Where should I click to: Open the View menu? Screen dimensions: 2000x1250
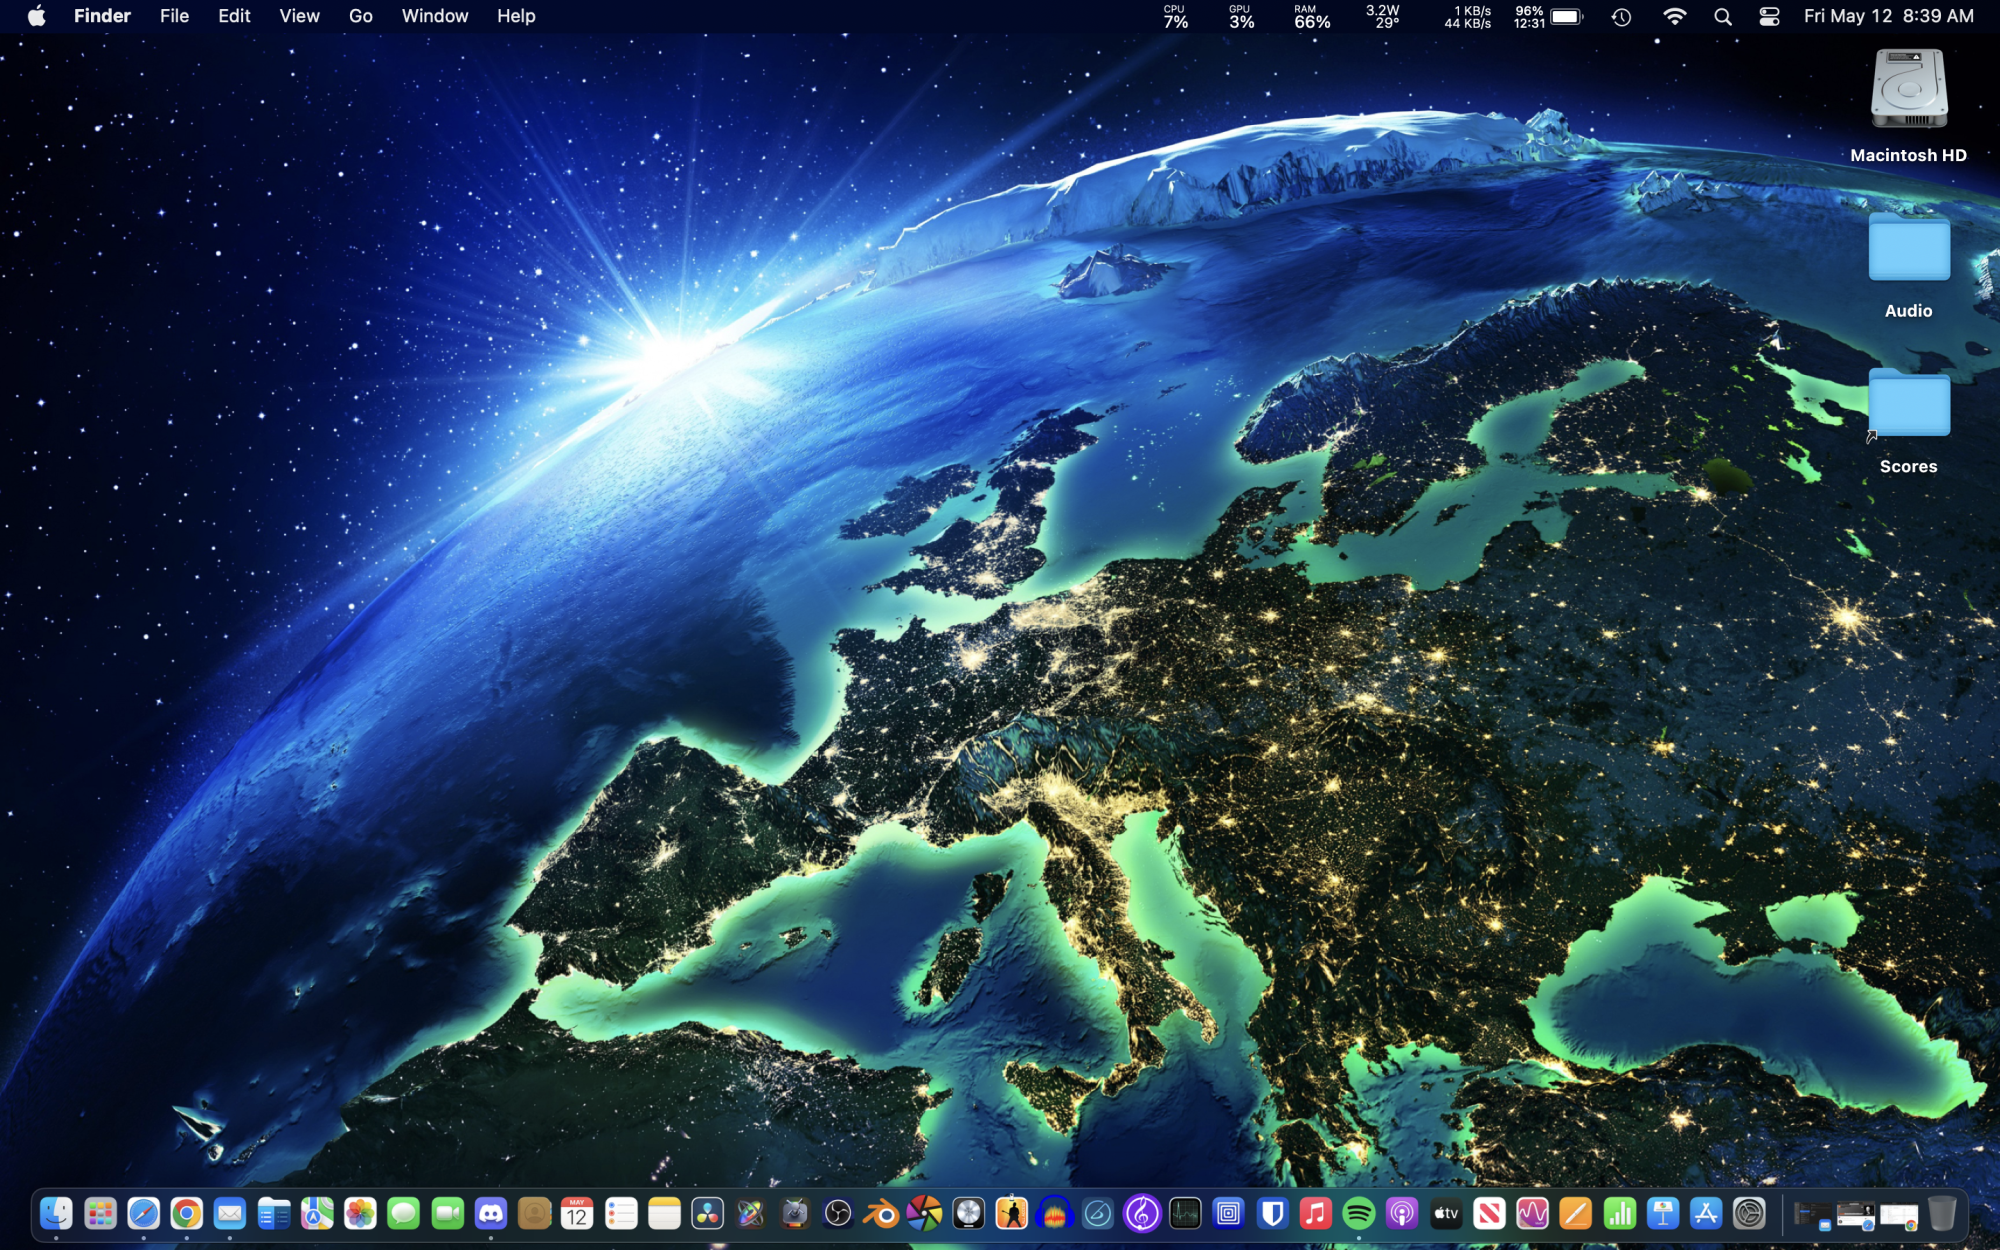point(299,16)
